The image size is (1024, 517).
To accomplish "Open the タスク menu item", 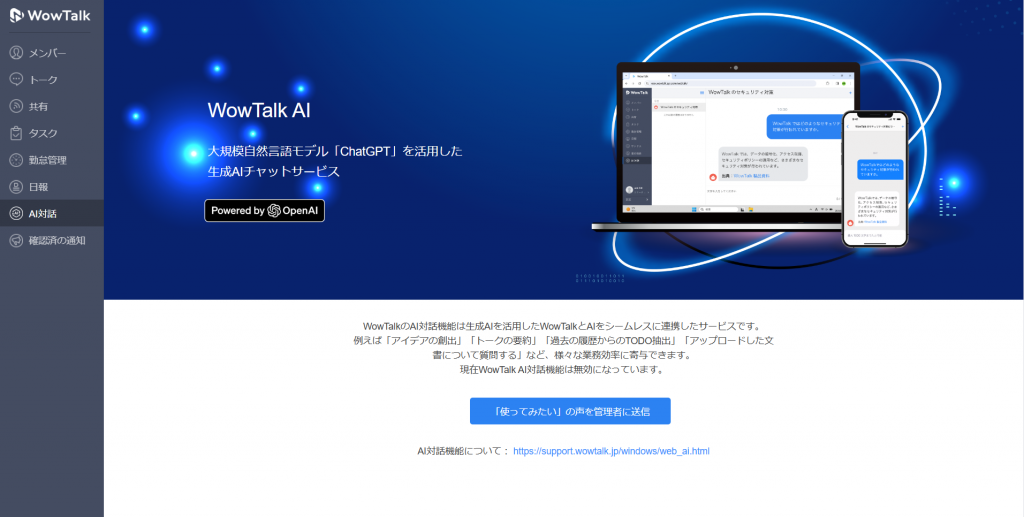I will pos(52,133).
